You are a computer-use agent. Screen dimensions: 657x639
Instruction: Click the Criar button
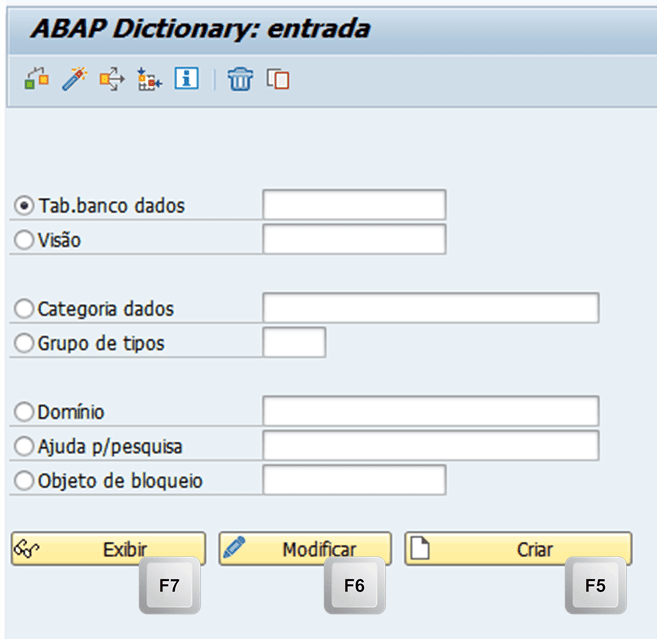[x=518, y=548]
